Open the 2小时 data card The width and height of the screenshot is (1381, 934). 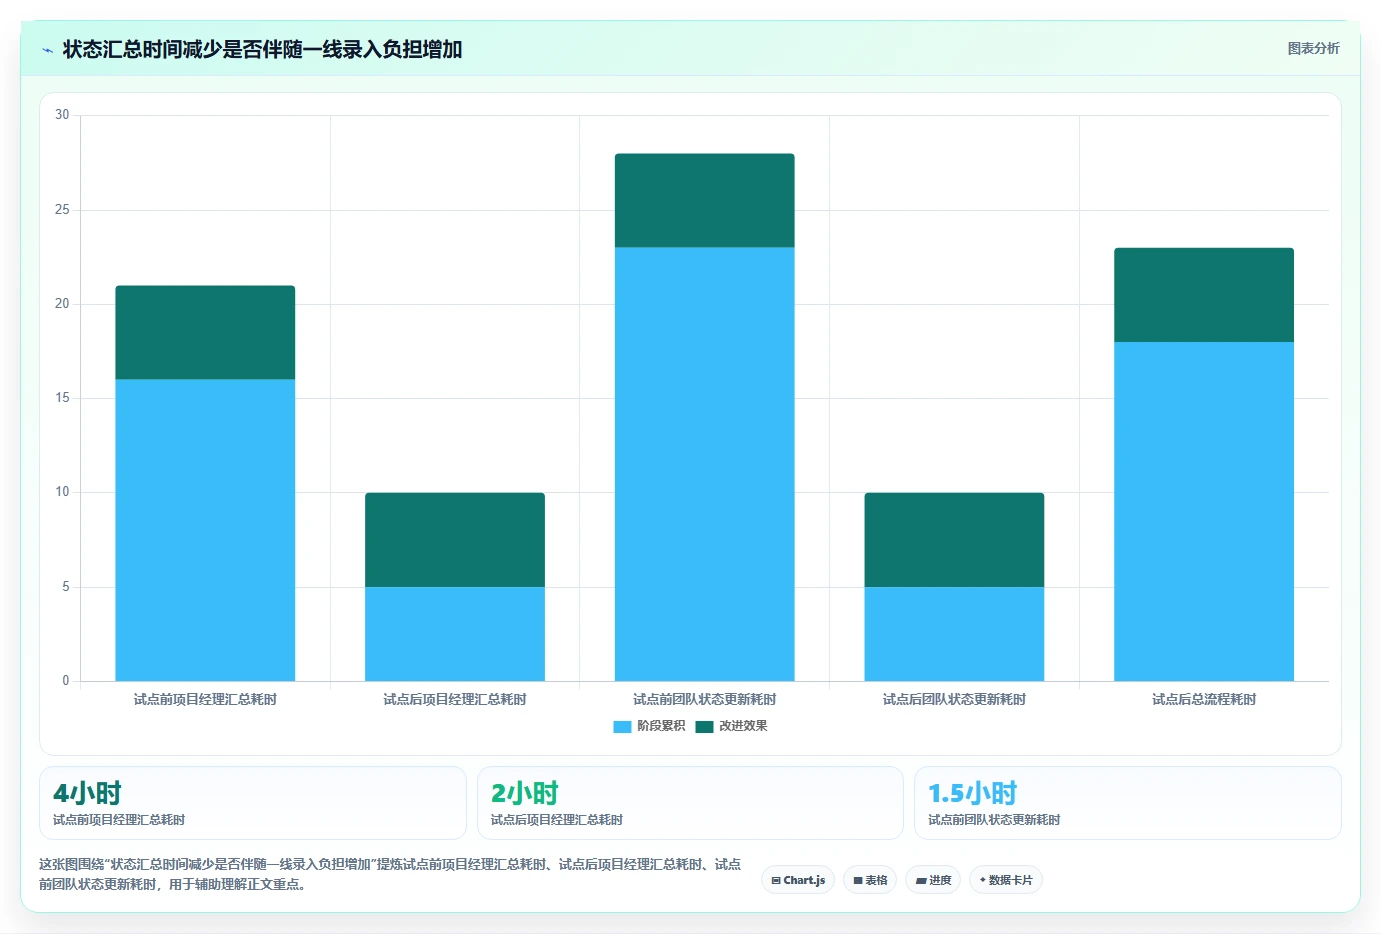click(x=690, y=803)
